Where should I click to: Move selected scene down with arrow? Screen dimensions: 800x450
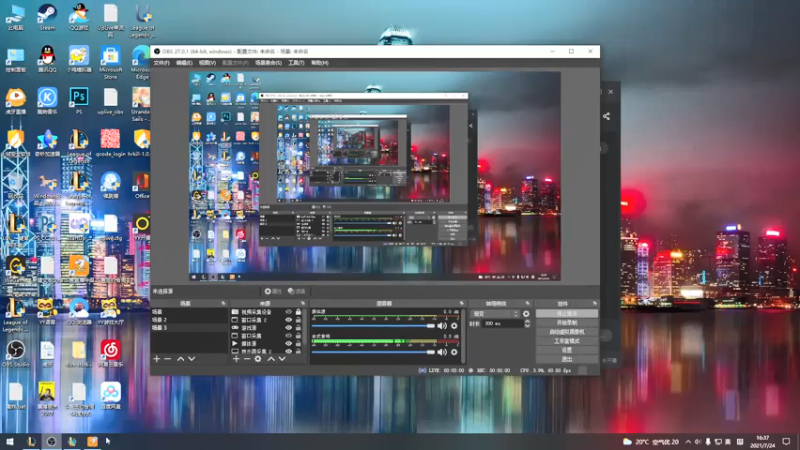click(x=192, y=359)
